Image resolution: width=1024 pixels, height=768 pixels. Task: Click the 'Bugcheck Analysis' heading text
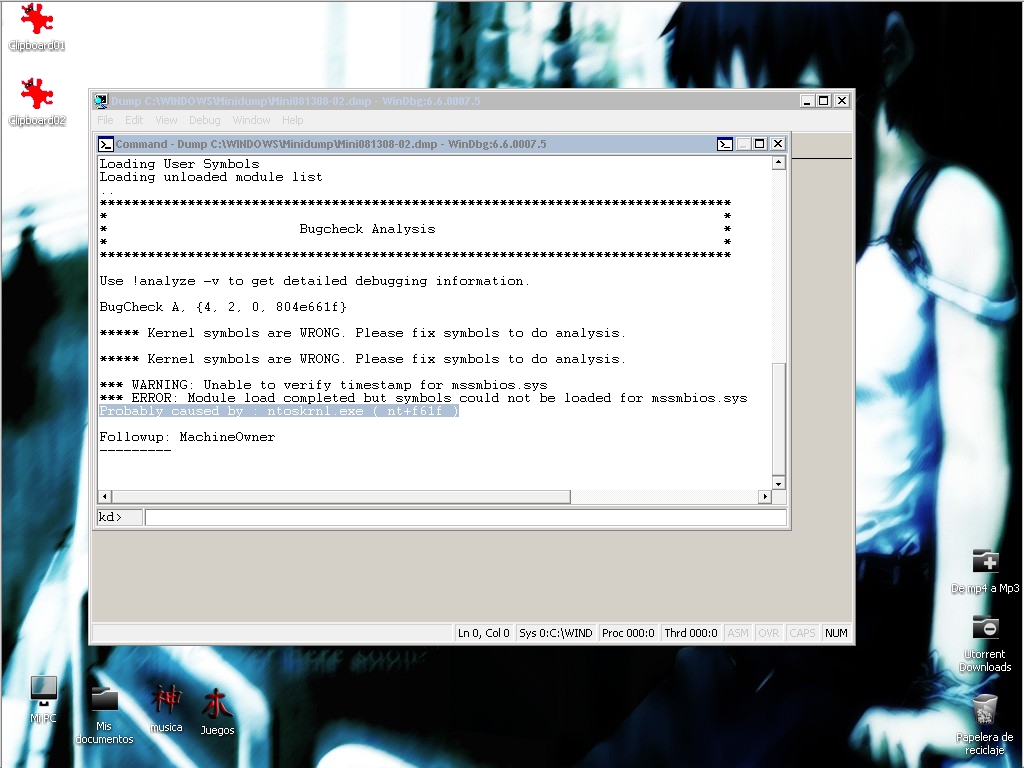(367, 229)
